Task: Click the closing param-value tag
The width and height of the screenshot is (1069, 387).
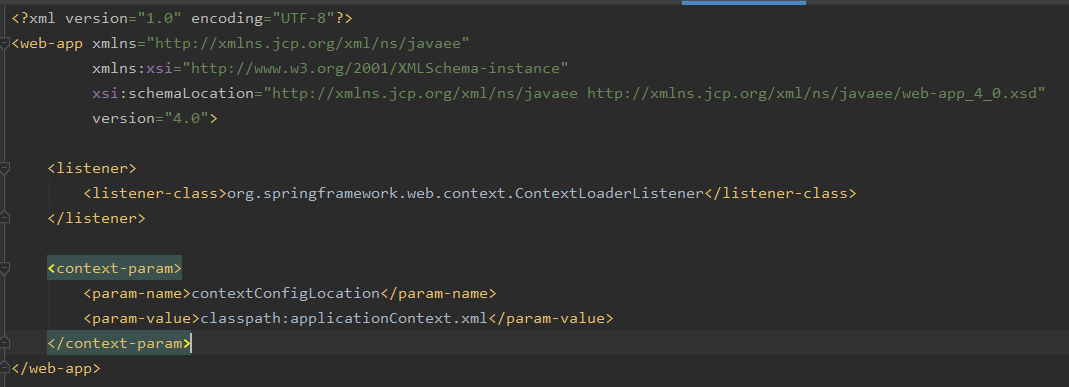Action: 551,318
